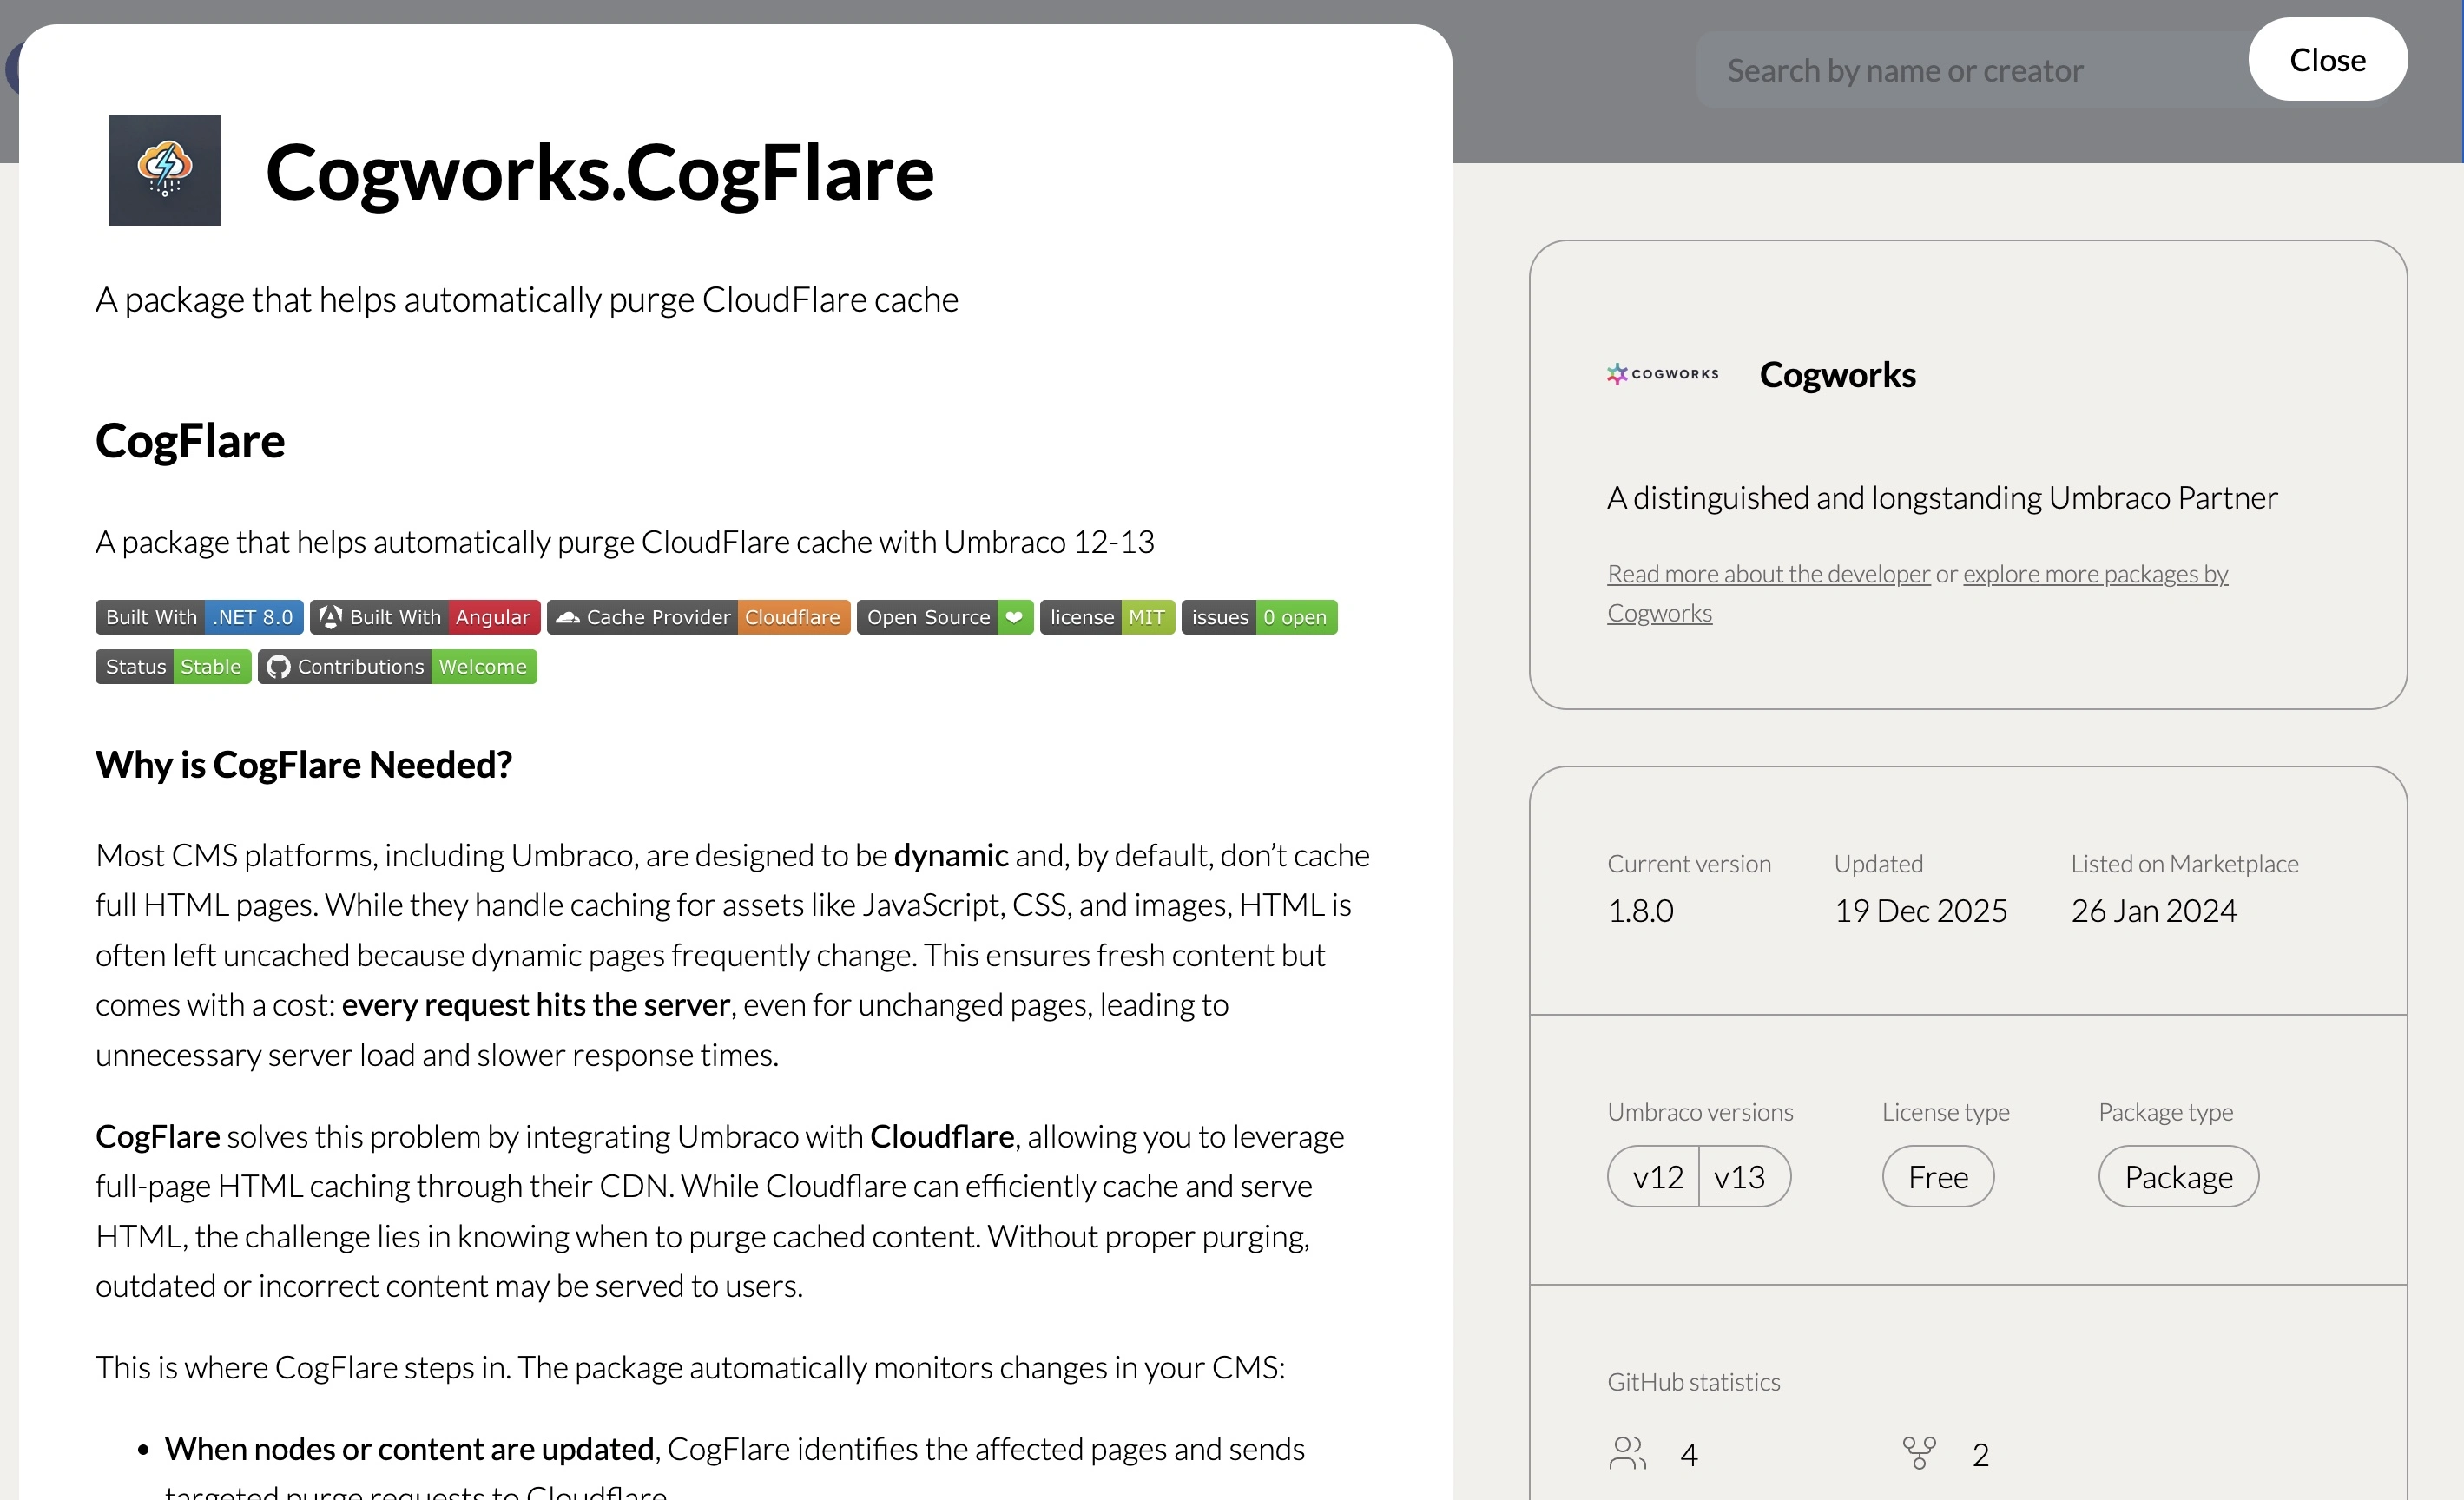
Task: Click the Angular shield icon on Built With badge
Action: pos(331,617)
